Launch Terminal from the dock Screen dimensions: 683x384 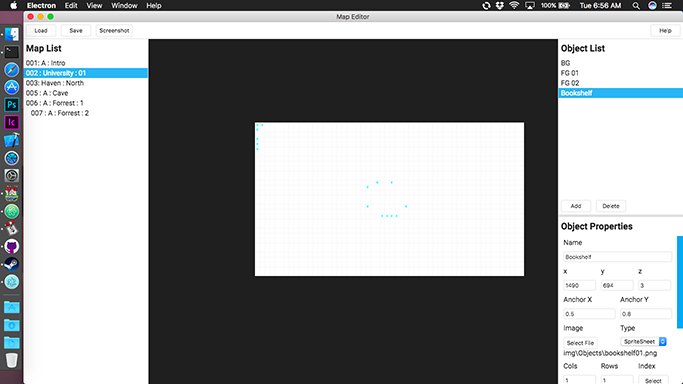pyautogui.click(x=12, y=52)
